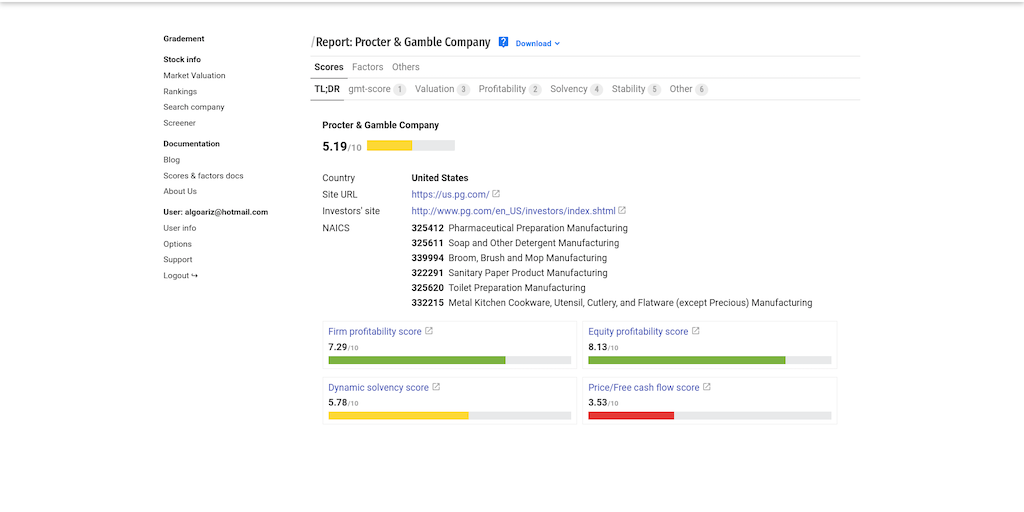
Task: Switch to the Factors tab
Action: pyautogui.click(x=367, y=67)
